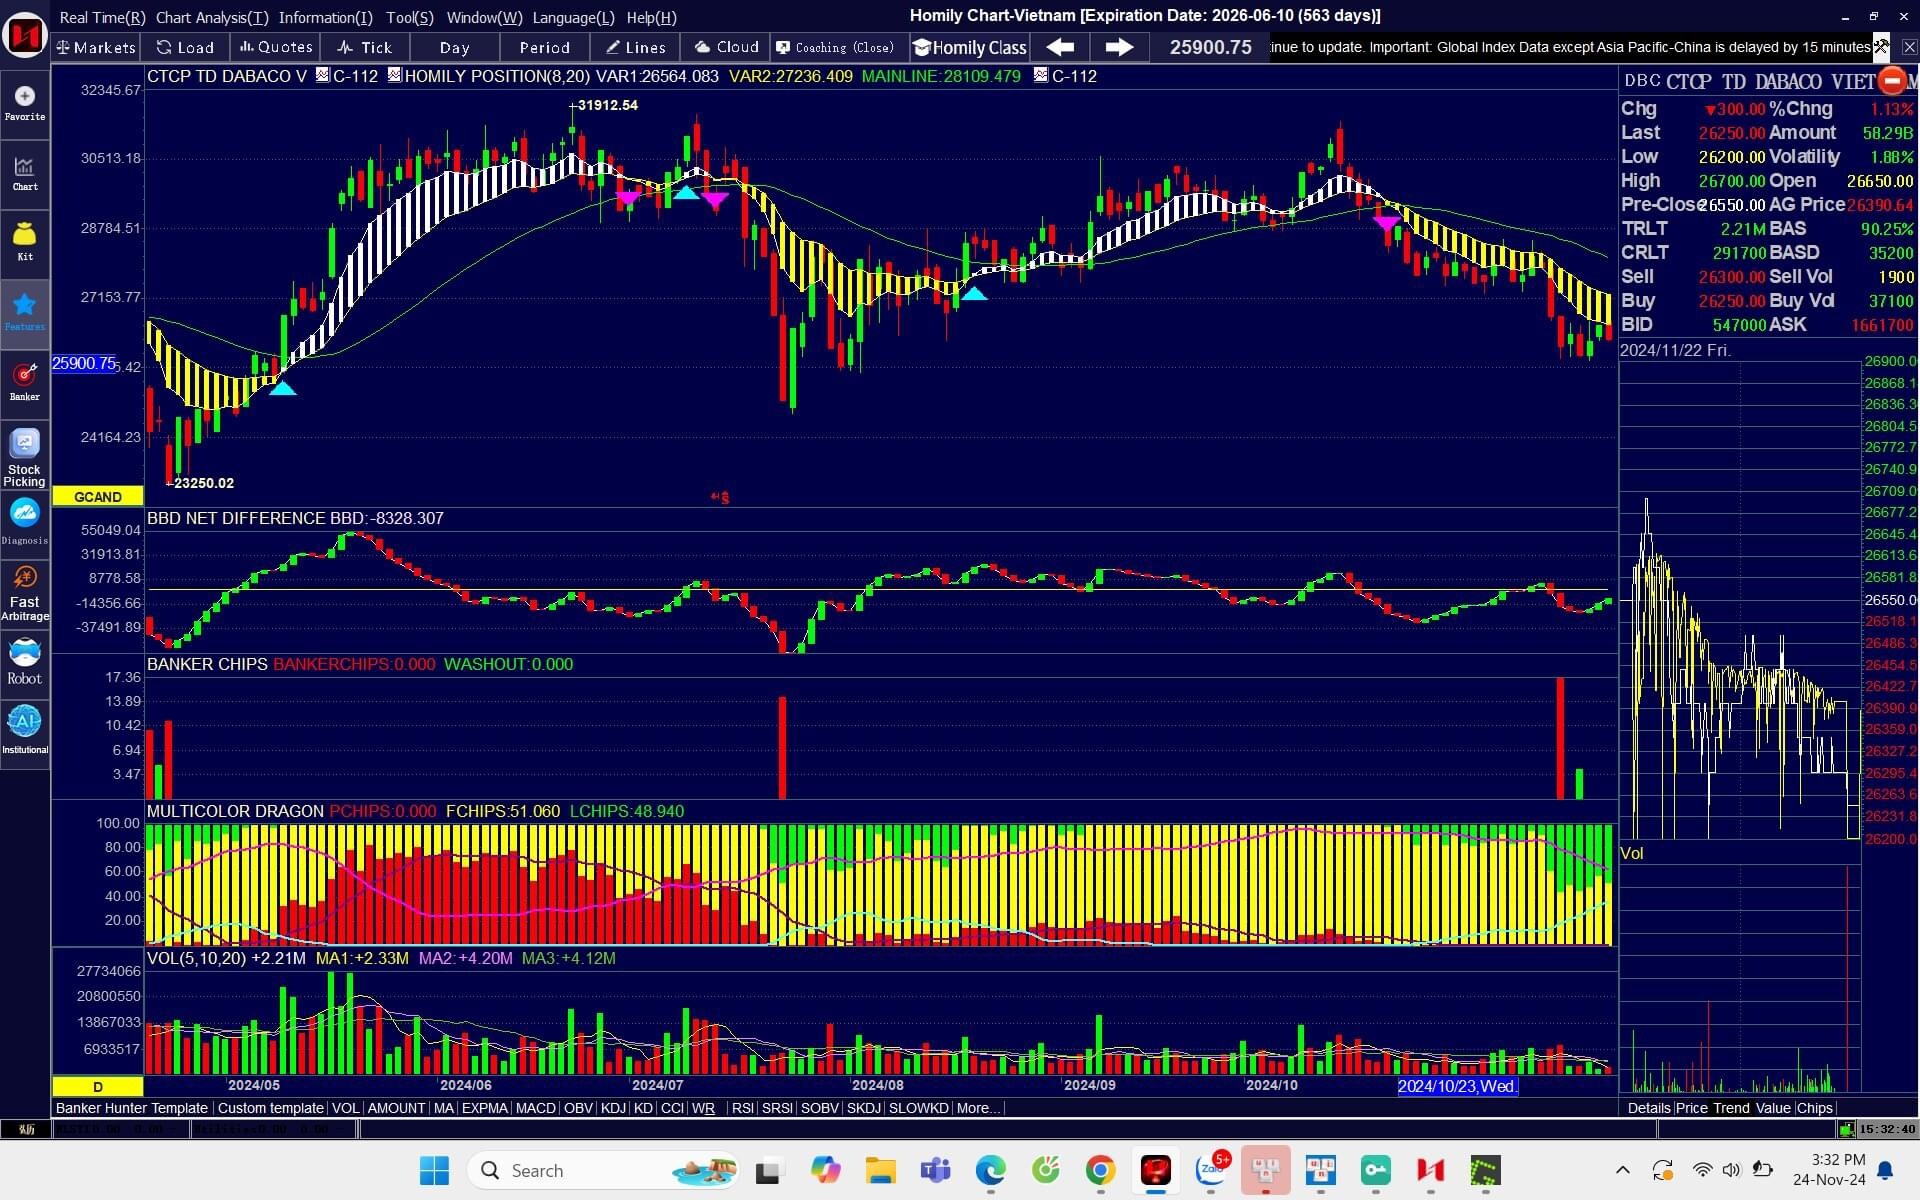Image resolution: width=1920 pixels, height=1200 pixels.
Task: Switch to Tick chart view
Action: [x=365, y=47]
